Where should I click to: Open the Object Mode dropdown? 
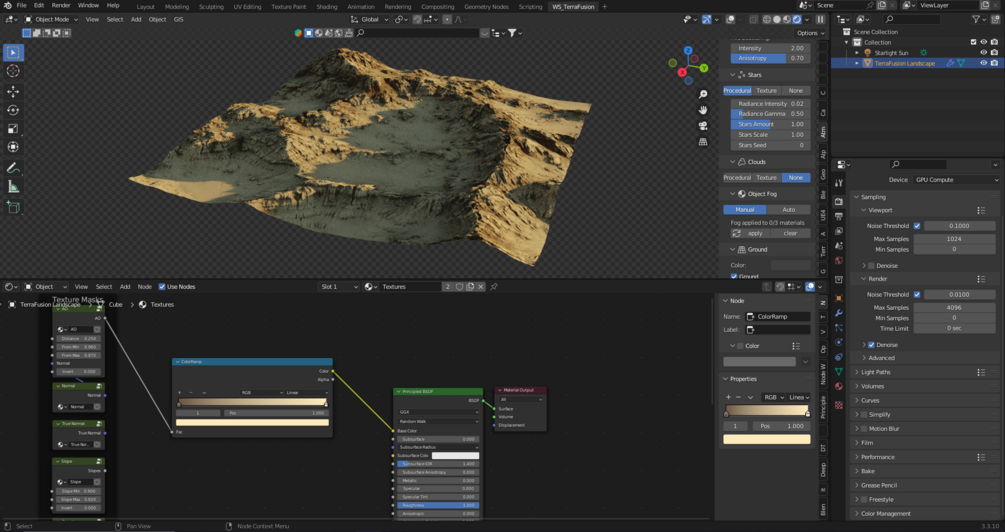[x=50, y=19]
